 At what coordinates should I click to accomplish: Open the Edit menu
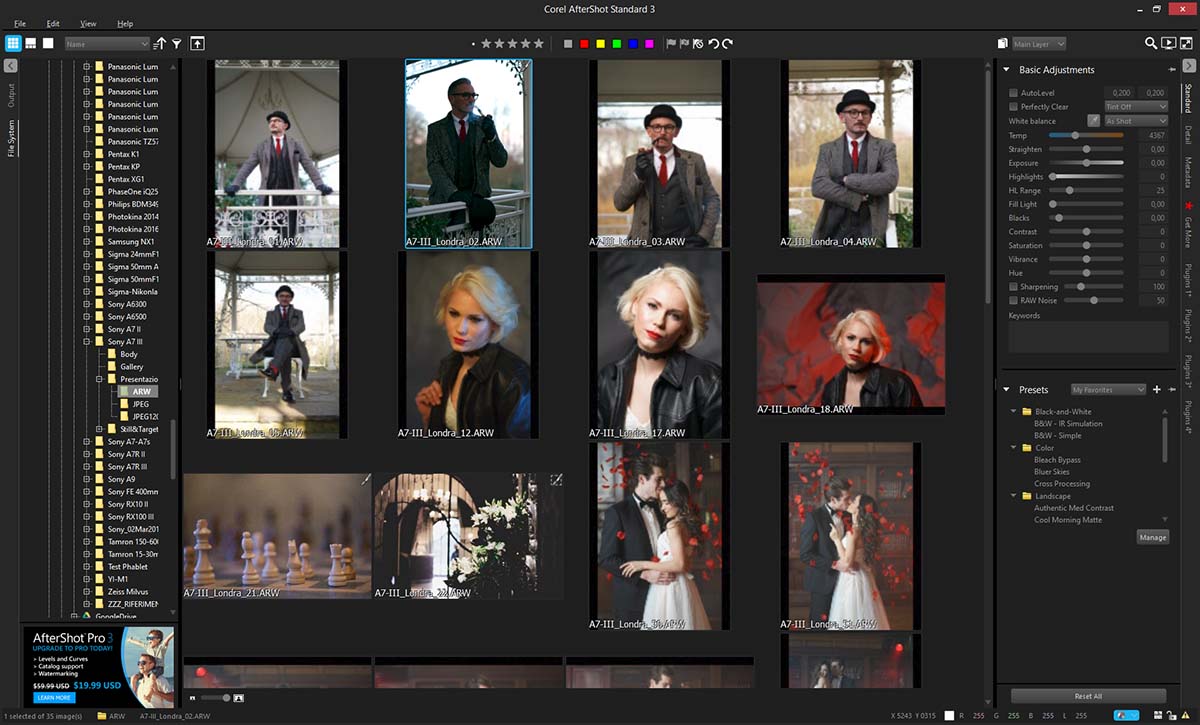click(53, 23)
